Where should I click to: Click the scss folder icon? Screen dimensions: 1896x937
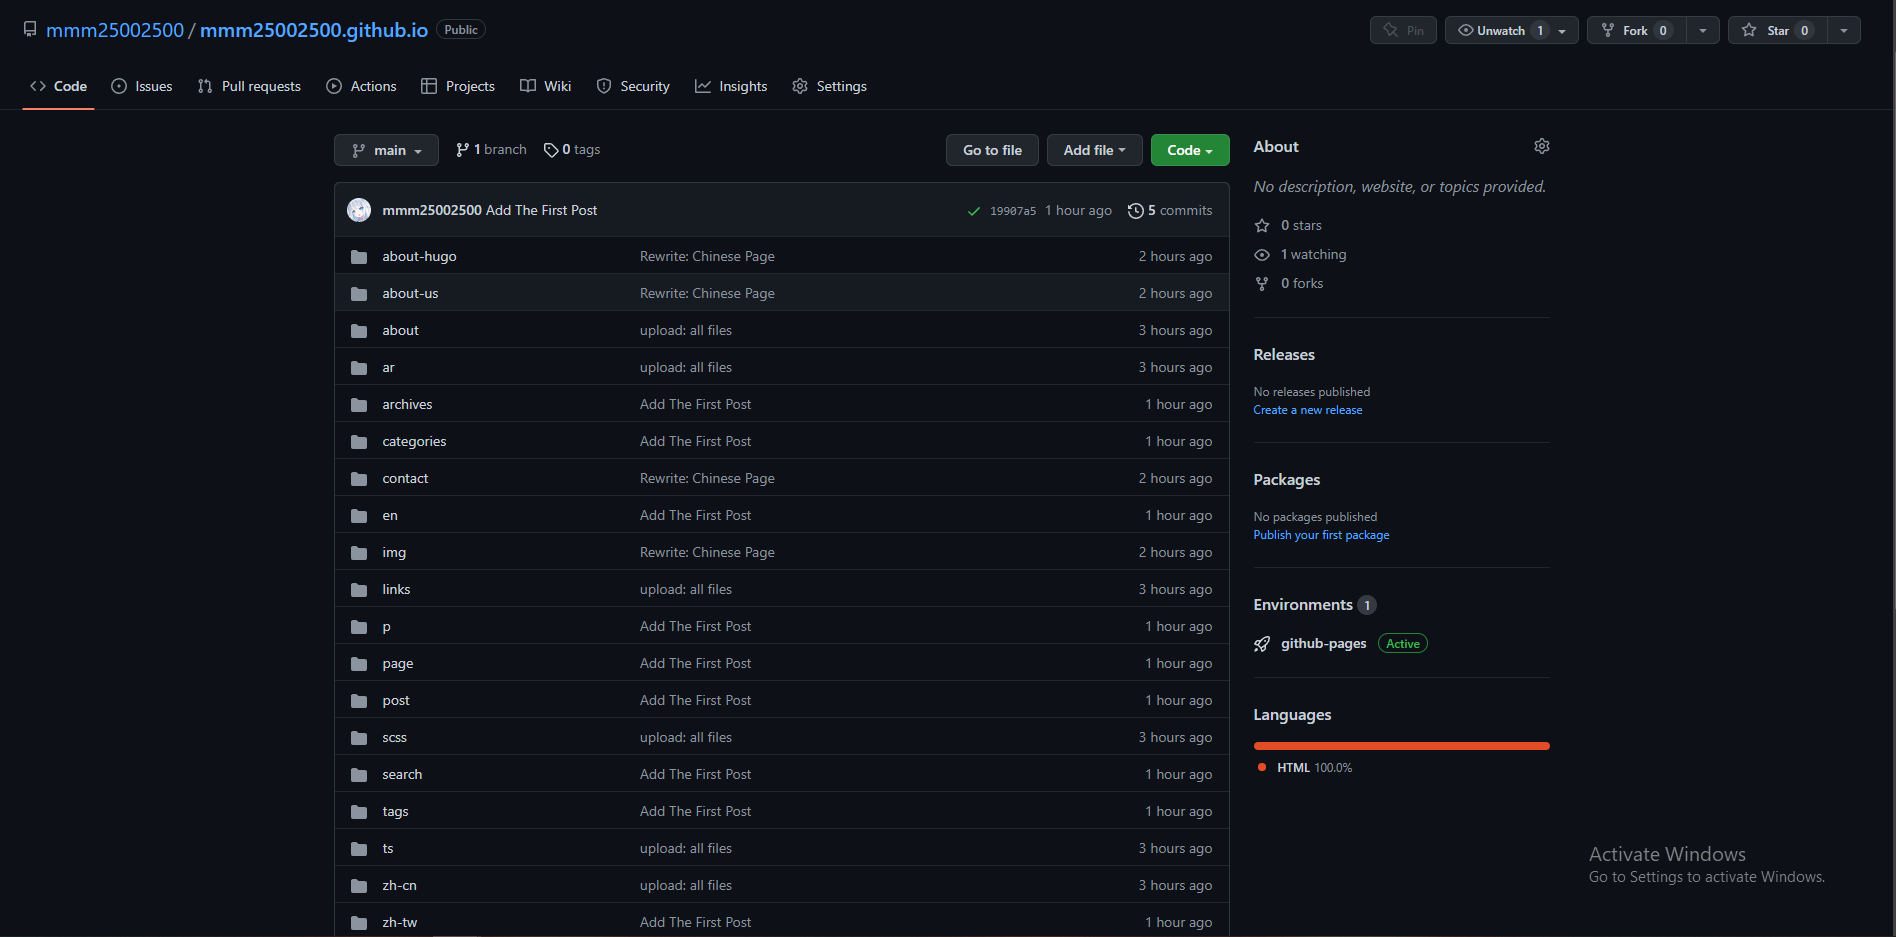pyautogui.click(x=359, y=738)
